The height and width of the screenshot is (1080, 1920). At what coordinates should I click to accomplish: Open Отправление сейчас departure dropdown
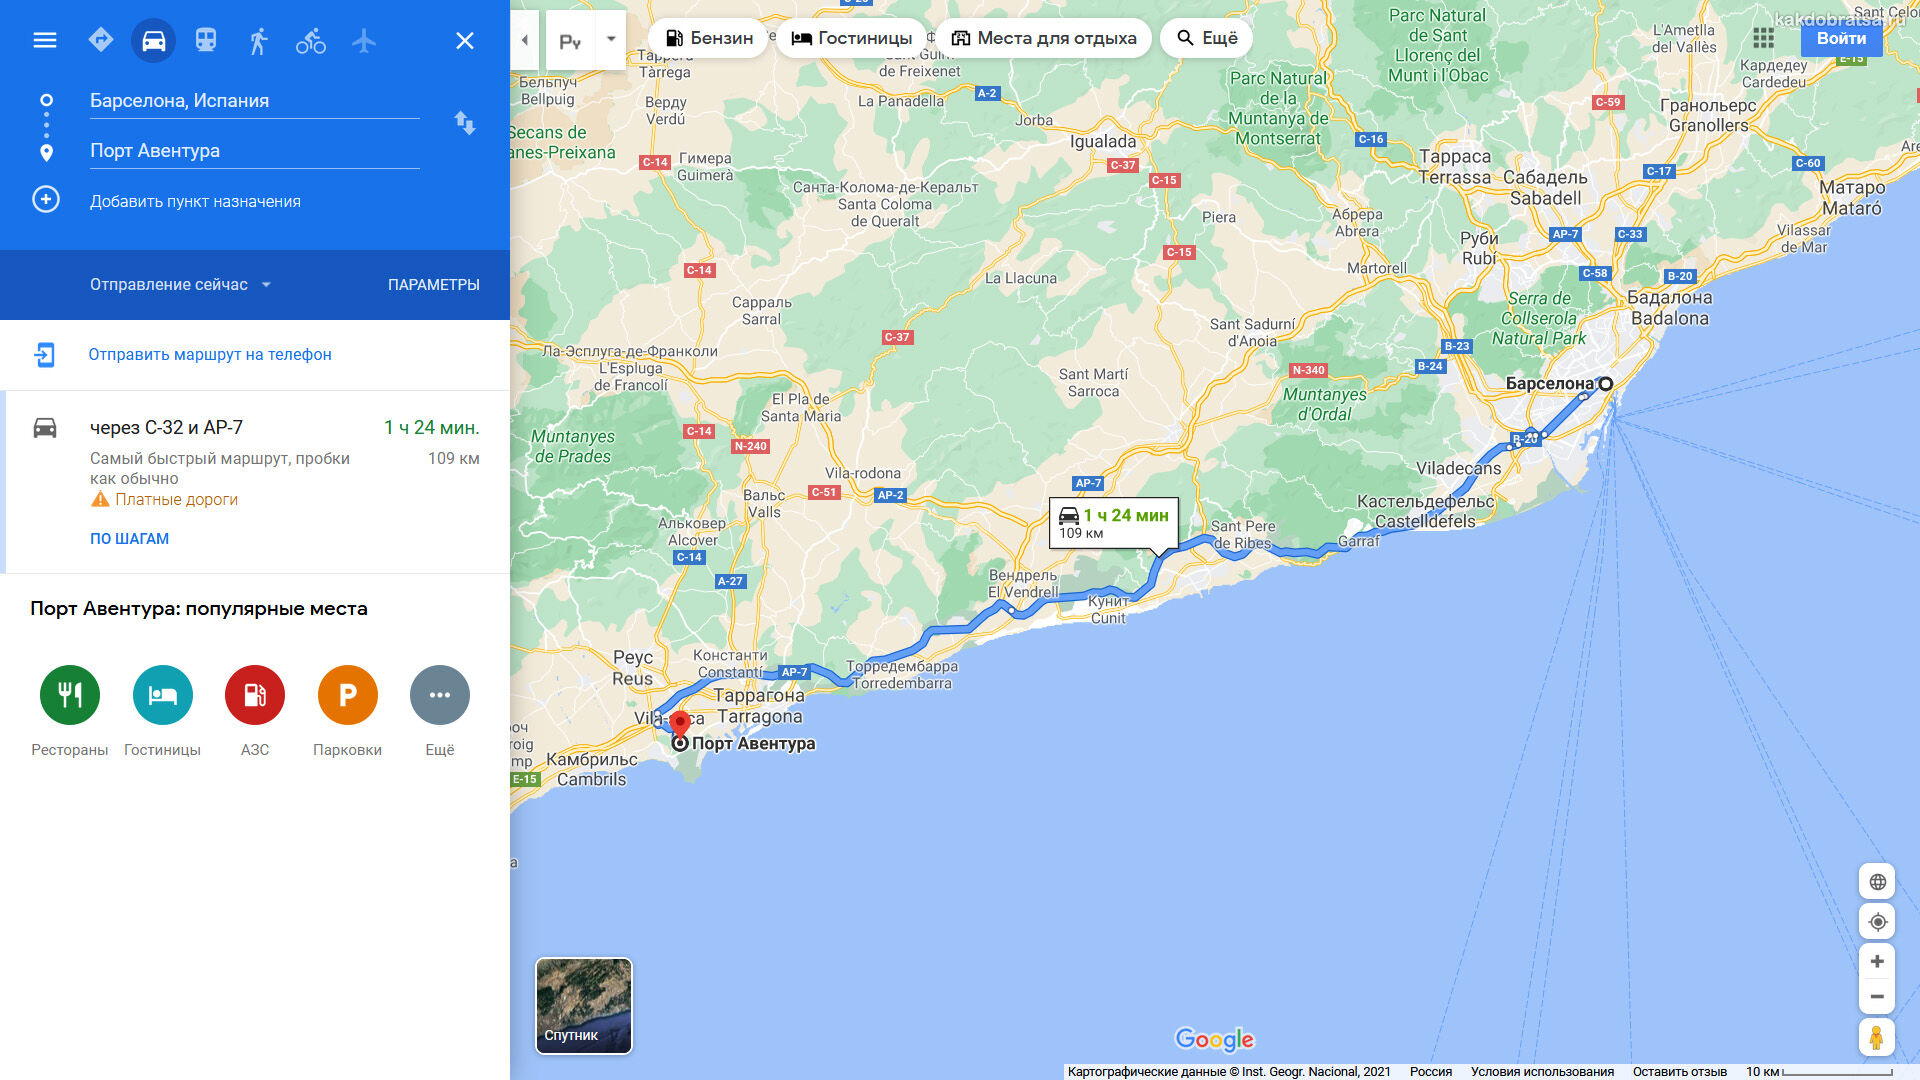click(x=181, y=285)
